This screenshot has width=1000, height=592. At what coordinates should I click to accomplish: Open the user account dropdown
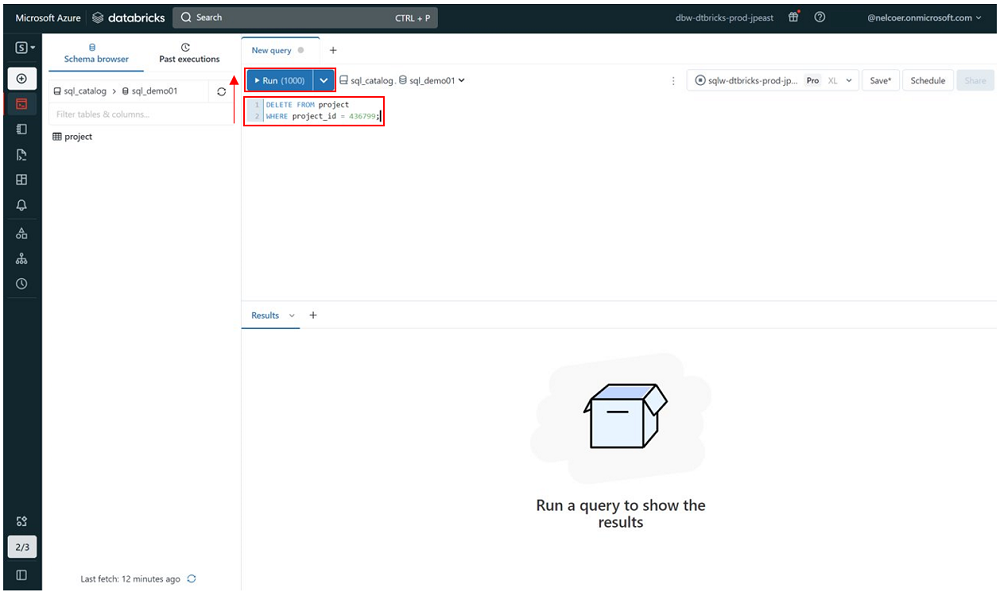click(923, 18)
